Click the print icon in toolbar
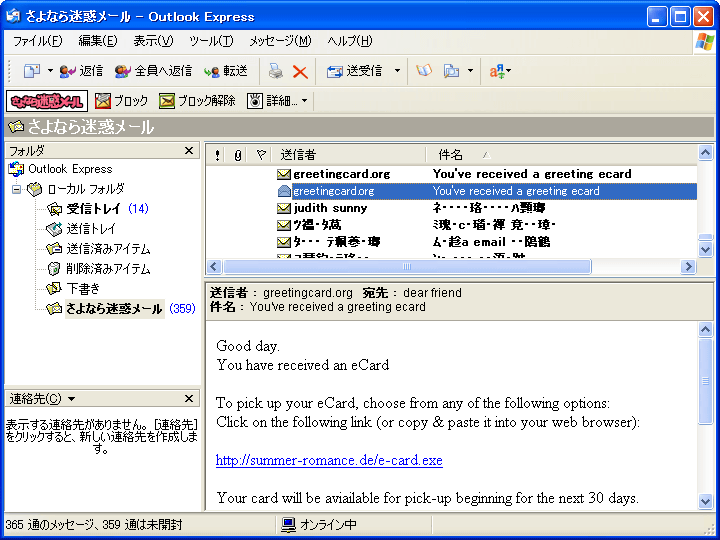The height and width of the screenshot is (540, 720). [x=276, y=71]
